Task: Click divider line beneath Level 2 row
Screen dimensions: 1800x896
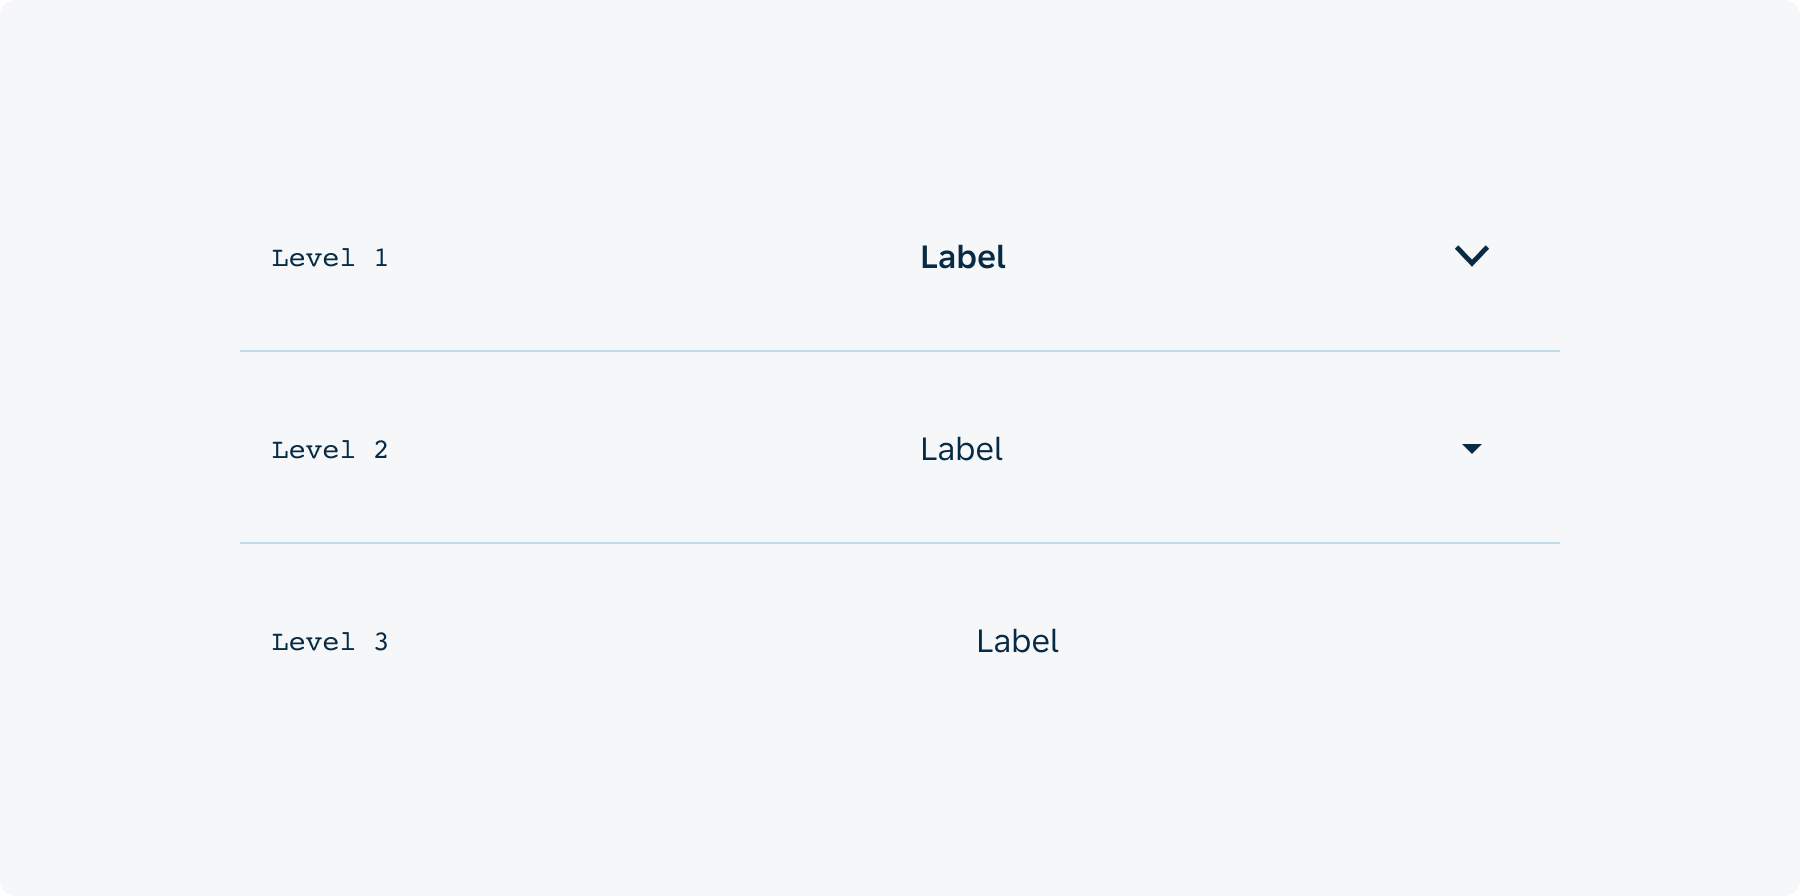Action: pyautogui.click(x=899, y=543)
